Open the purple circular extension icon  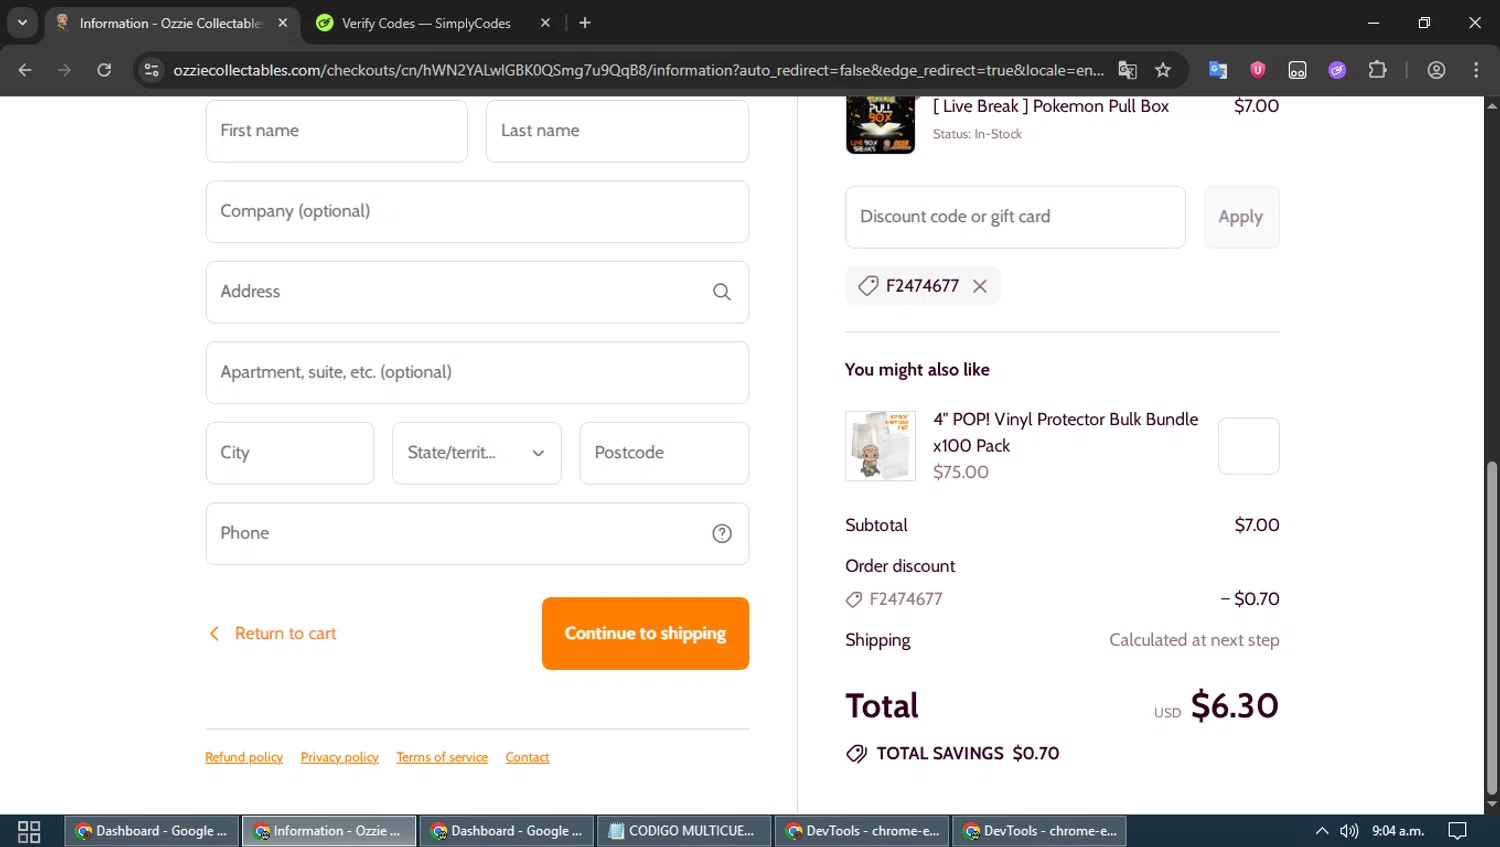(x=1337, y=70)
